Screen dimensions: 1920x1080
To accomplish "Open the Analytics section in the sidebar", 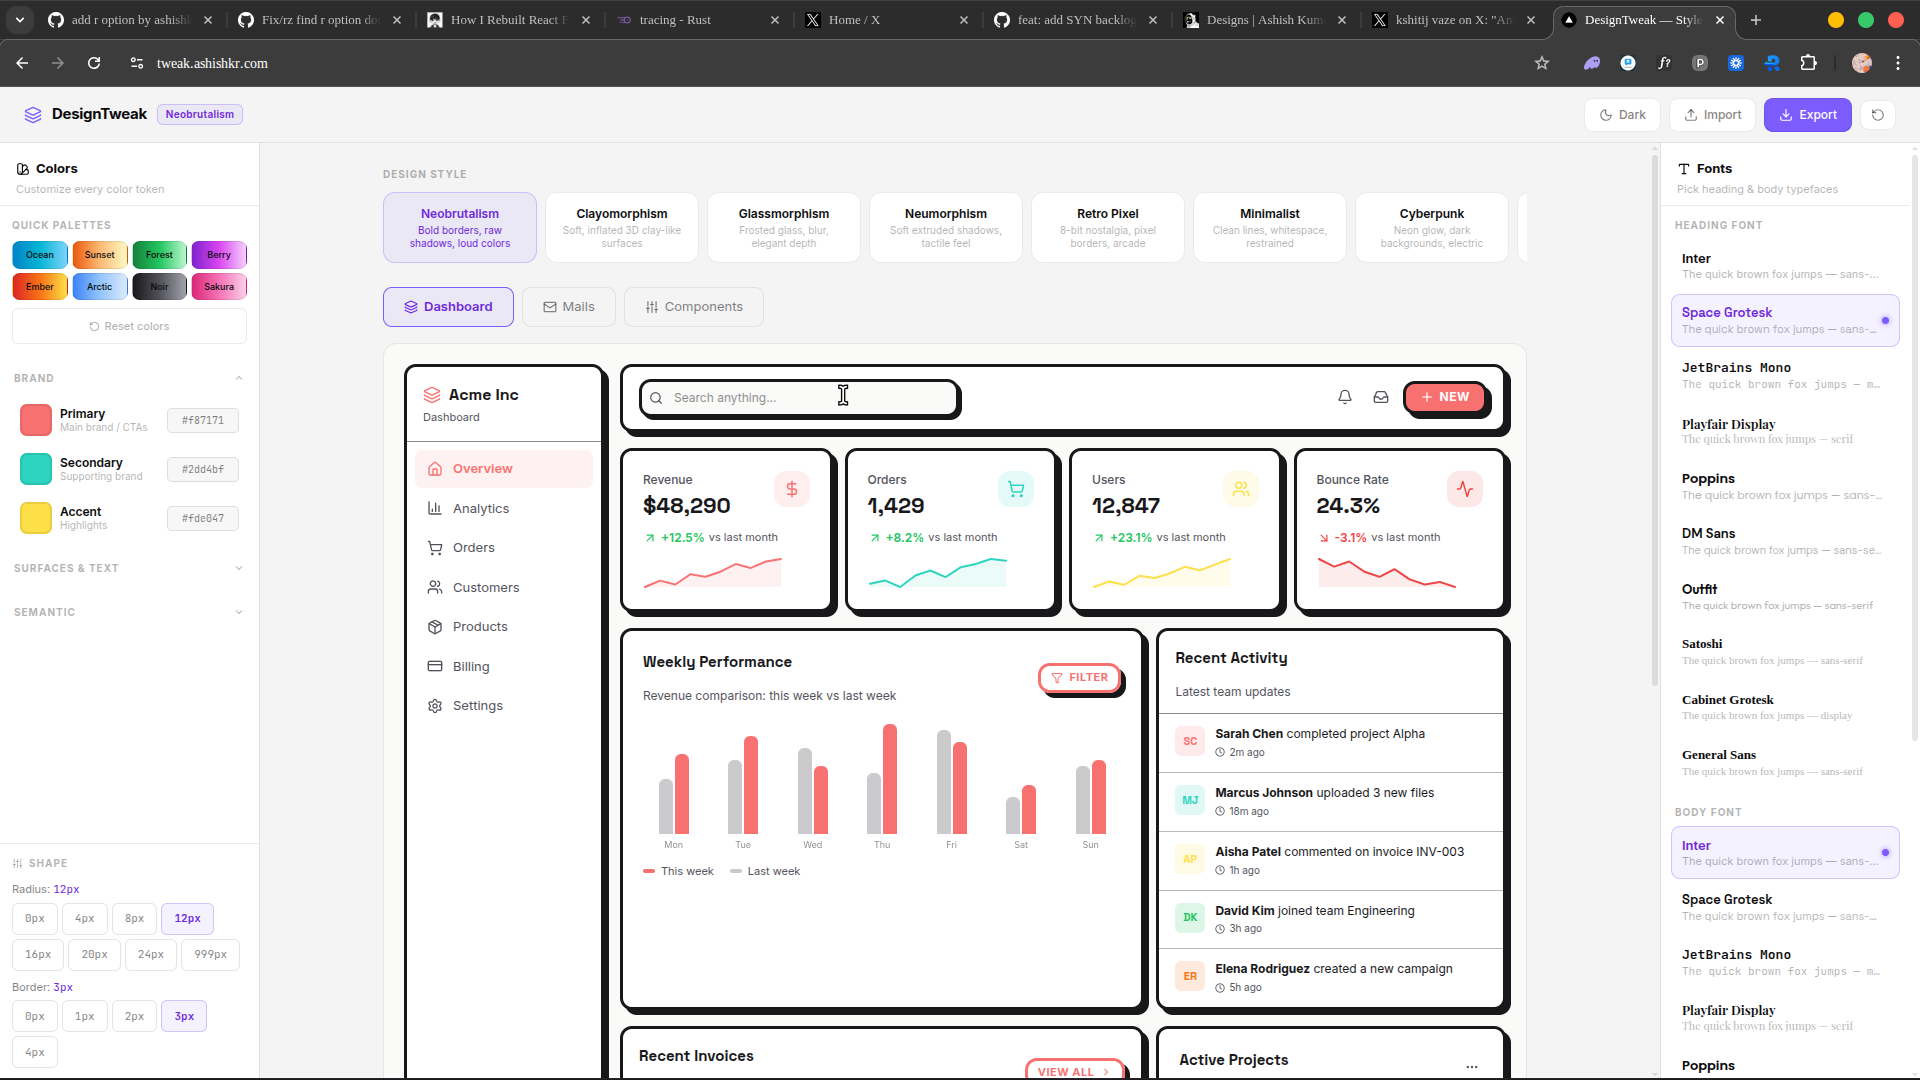I will (481, 508).
